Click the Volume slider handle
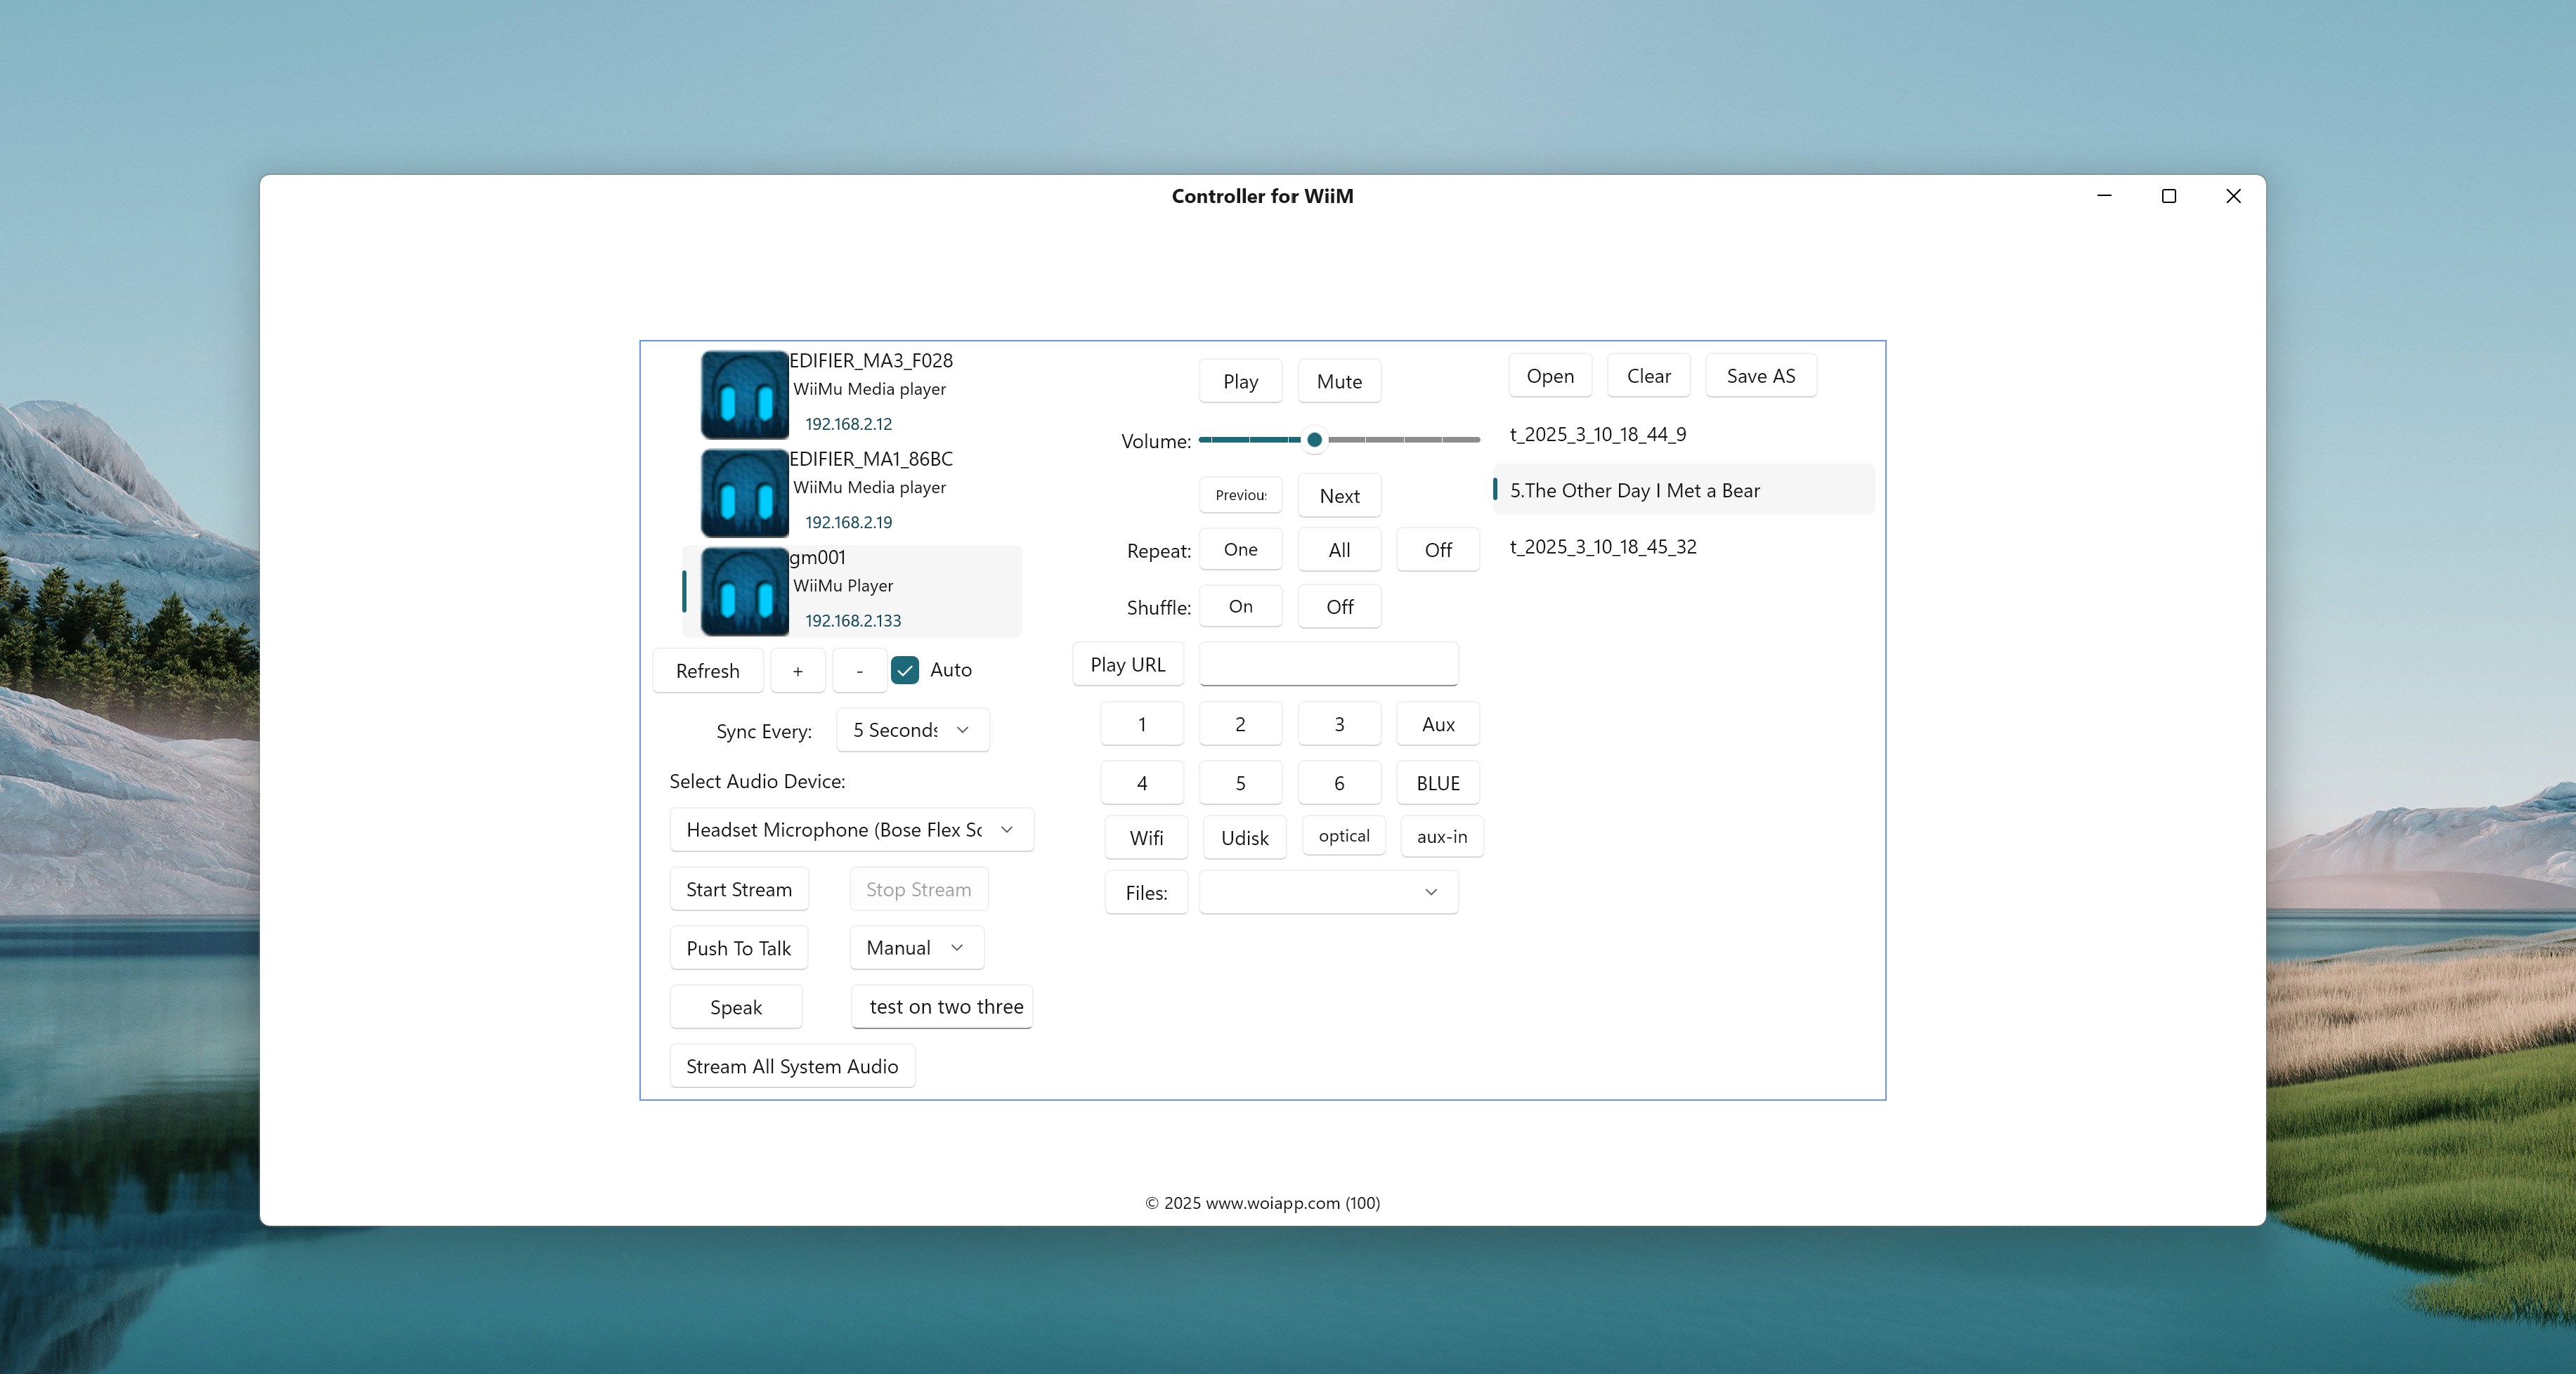This screenshot has height=1374, width=2576. (x=1314, y=440)
